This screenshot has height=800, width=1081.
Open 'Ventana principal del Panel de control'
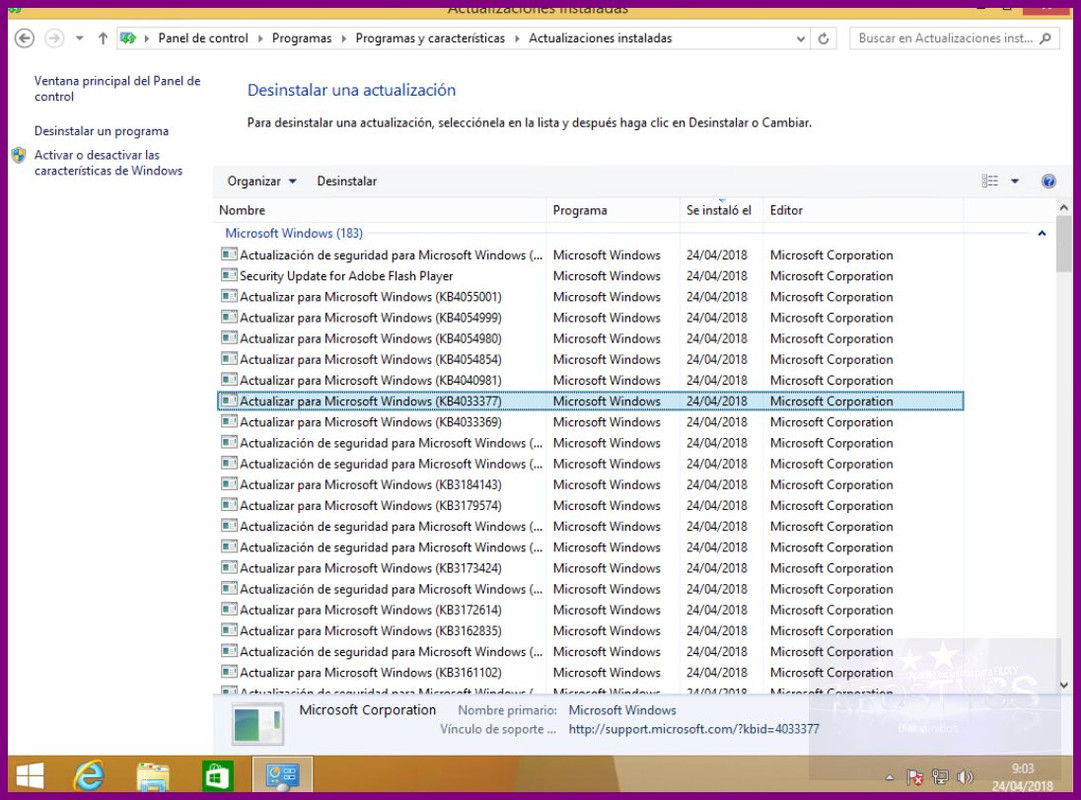click(117, 89)
